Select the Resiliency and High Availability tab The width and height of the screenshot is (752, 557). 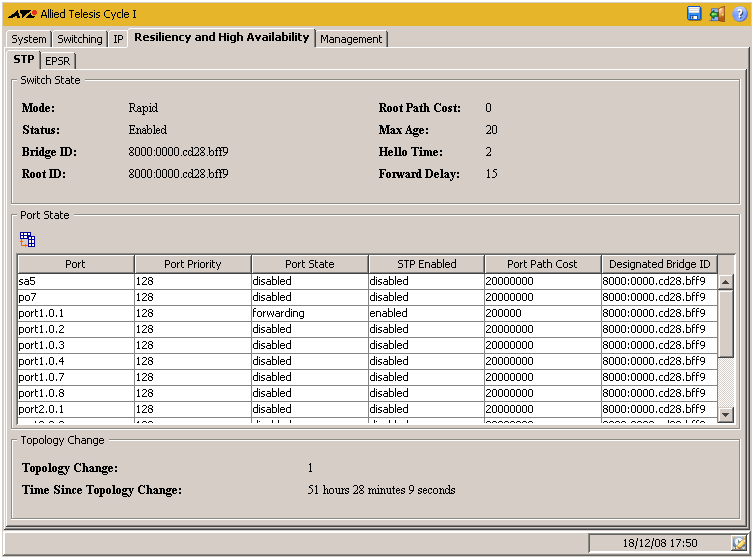(222, 37)
